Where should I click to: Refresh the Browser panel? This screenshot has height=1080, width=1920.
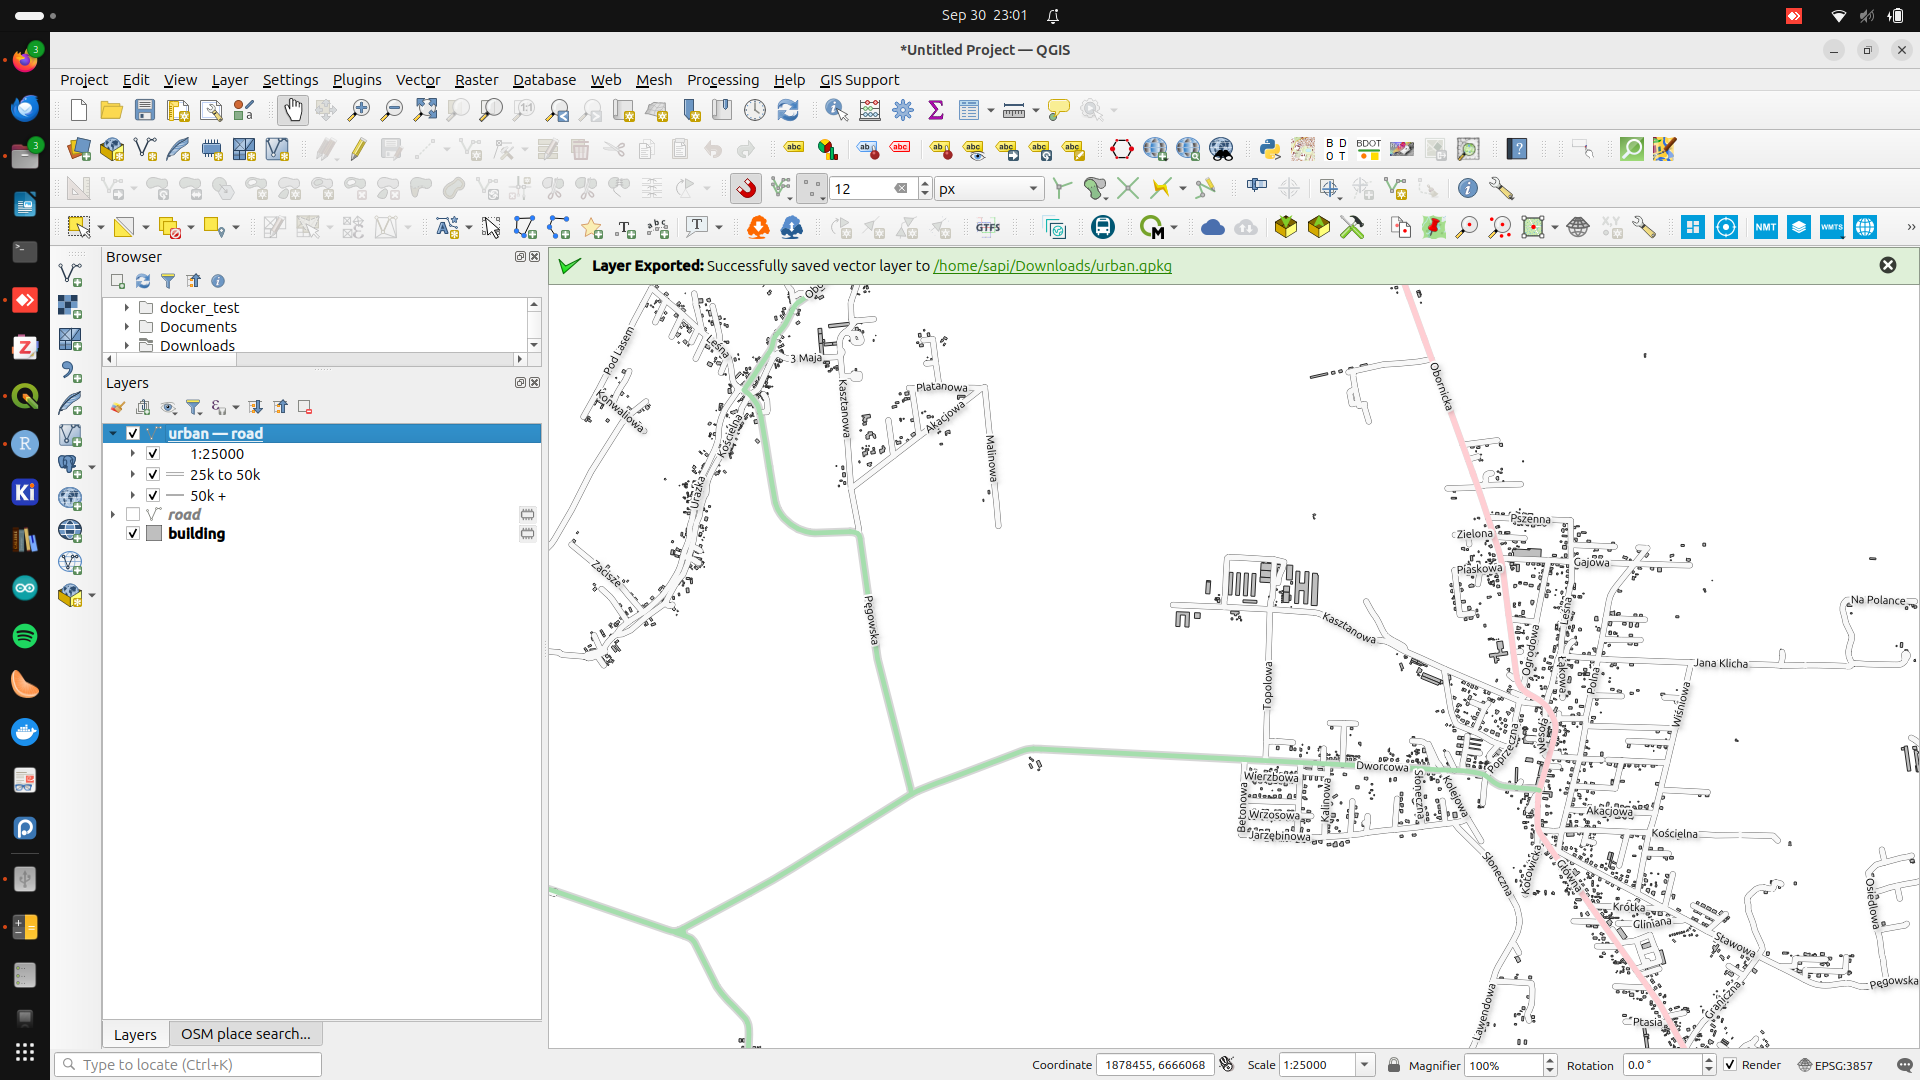click(143, 281)
